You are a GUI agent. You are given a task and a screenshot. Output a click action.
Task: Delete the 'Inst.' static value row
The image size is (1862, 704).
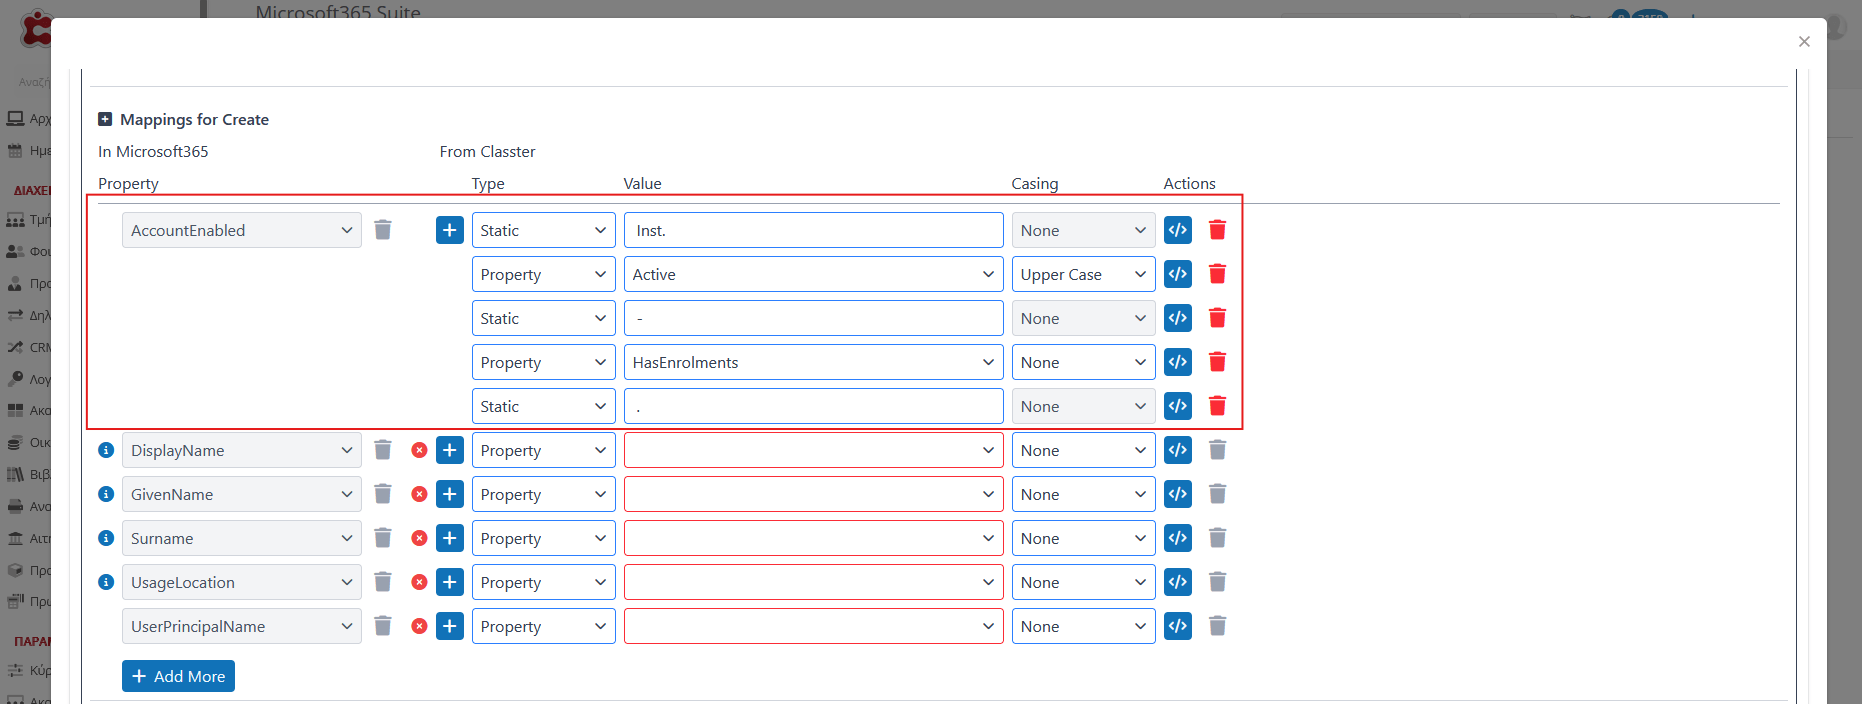pyautogui.click(x=1217, y=230)
